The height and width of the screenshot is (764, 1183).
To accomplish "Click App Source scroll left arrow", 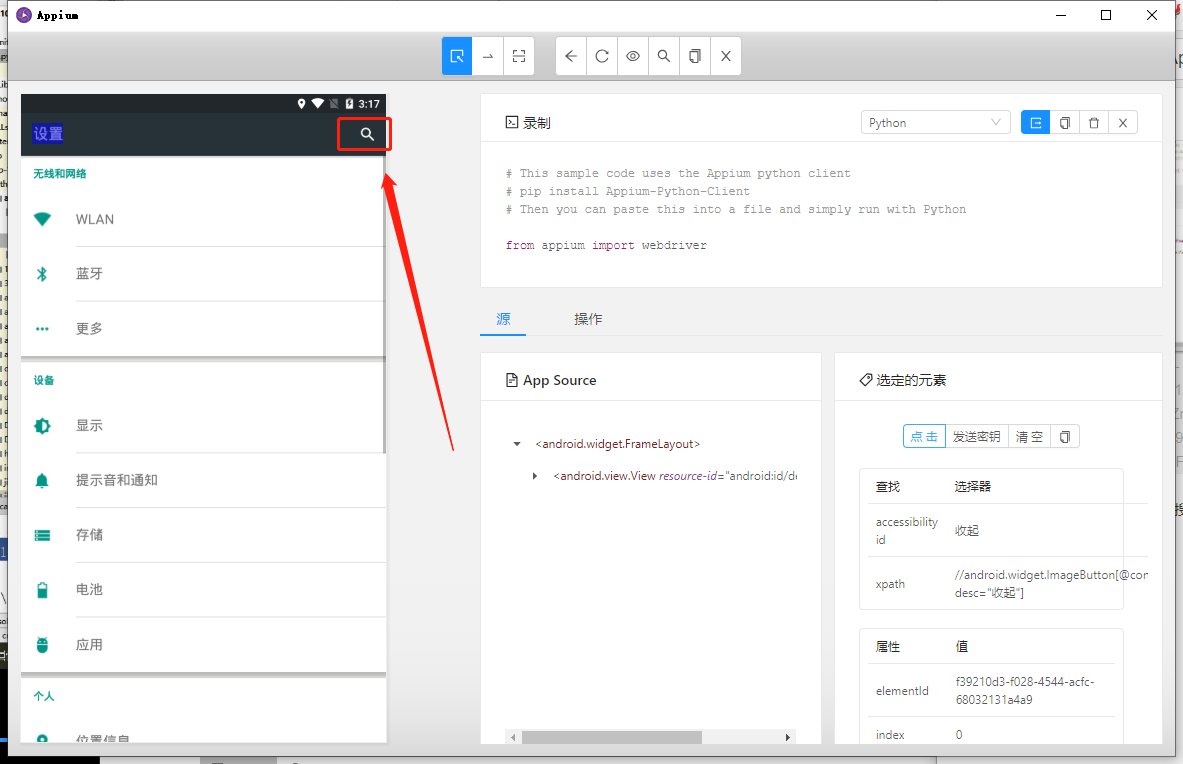I will pos(513,737).
